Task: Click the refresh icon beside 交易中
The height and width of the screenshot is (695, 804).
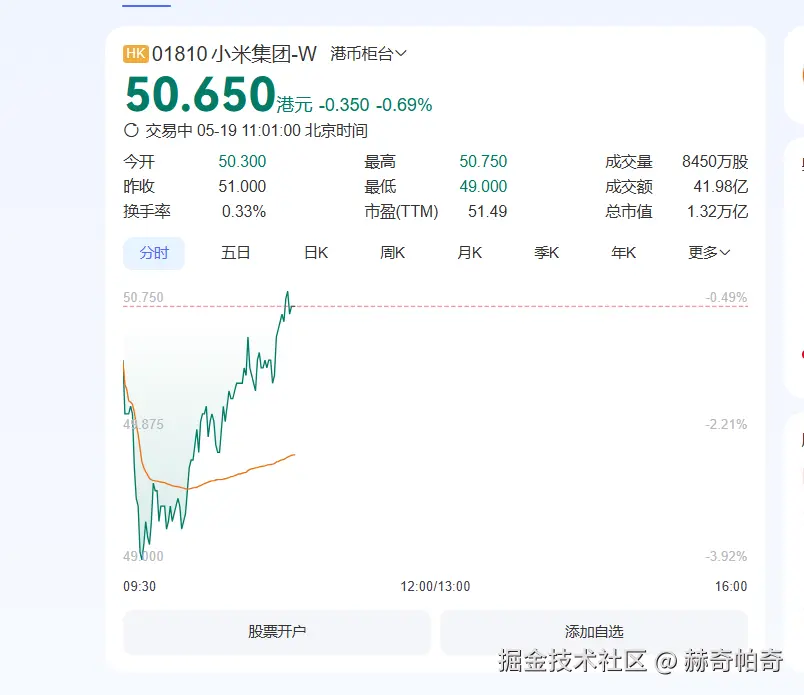Action: 130,130
